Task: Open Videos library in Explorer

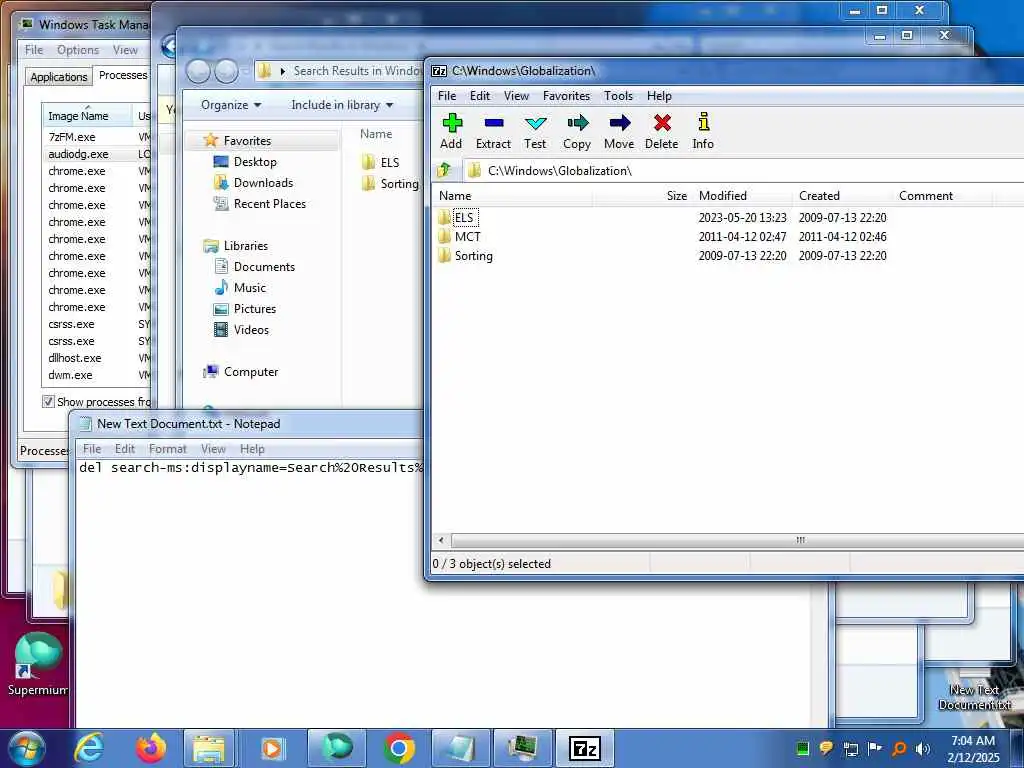Action: pyautogui.click(x=251, y=330)
